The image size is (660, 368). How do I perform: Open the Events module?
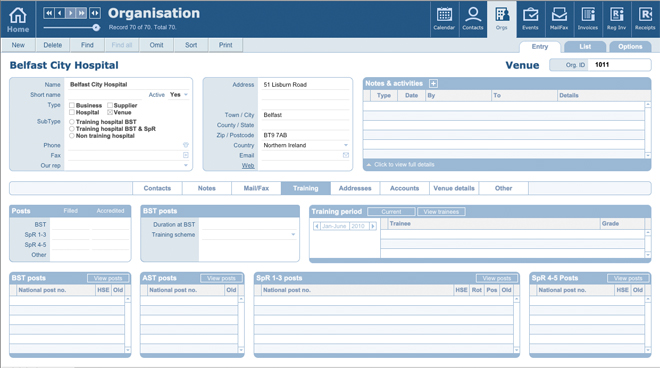(x=530, y=19)
